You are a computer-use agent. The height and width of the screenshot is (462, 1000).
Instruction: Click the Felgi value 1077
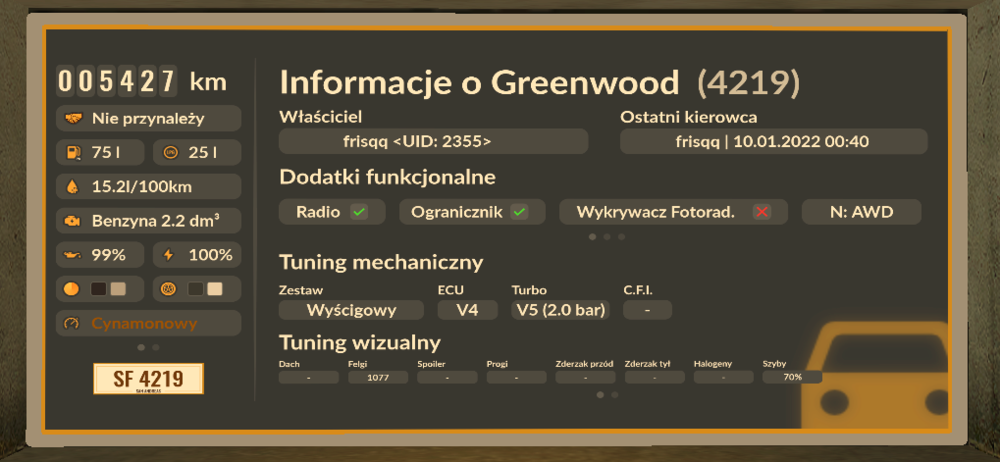point(378,377)
